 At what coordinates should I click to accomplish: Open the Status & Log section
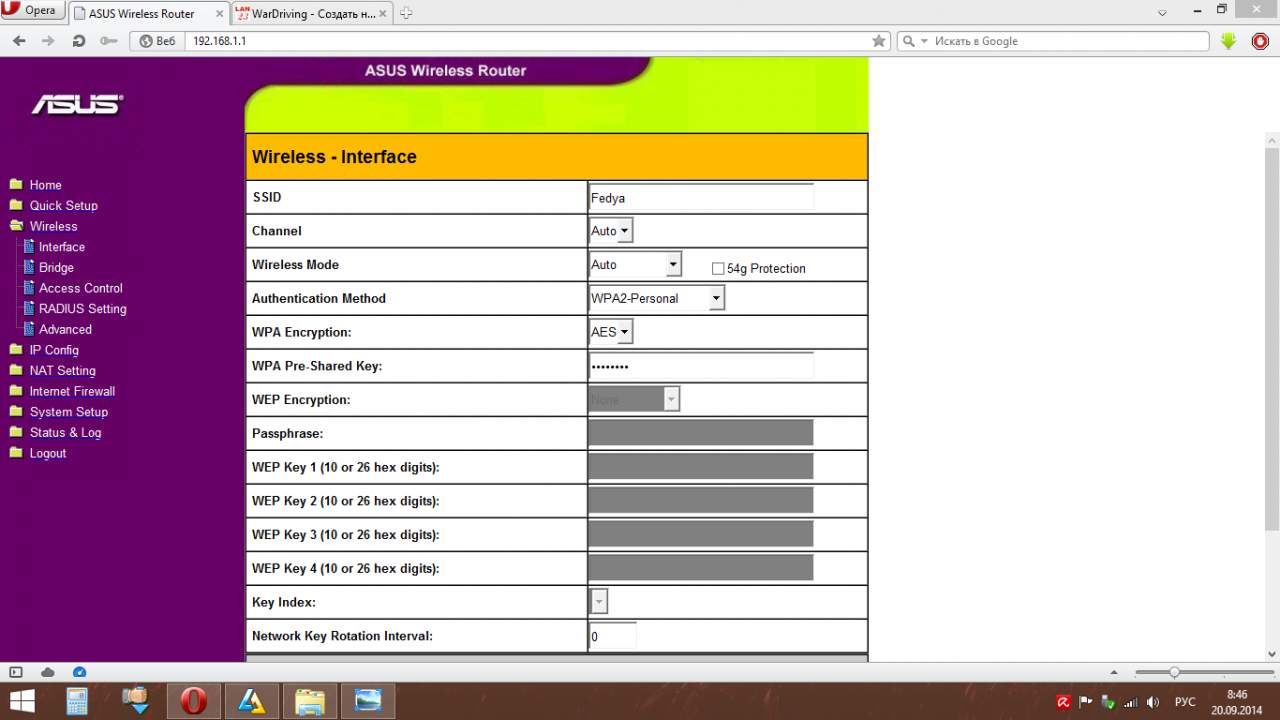pos(65,433)
